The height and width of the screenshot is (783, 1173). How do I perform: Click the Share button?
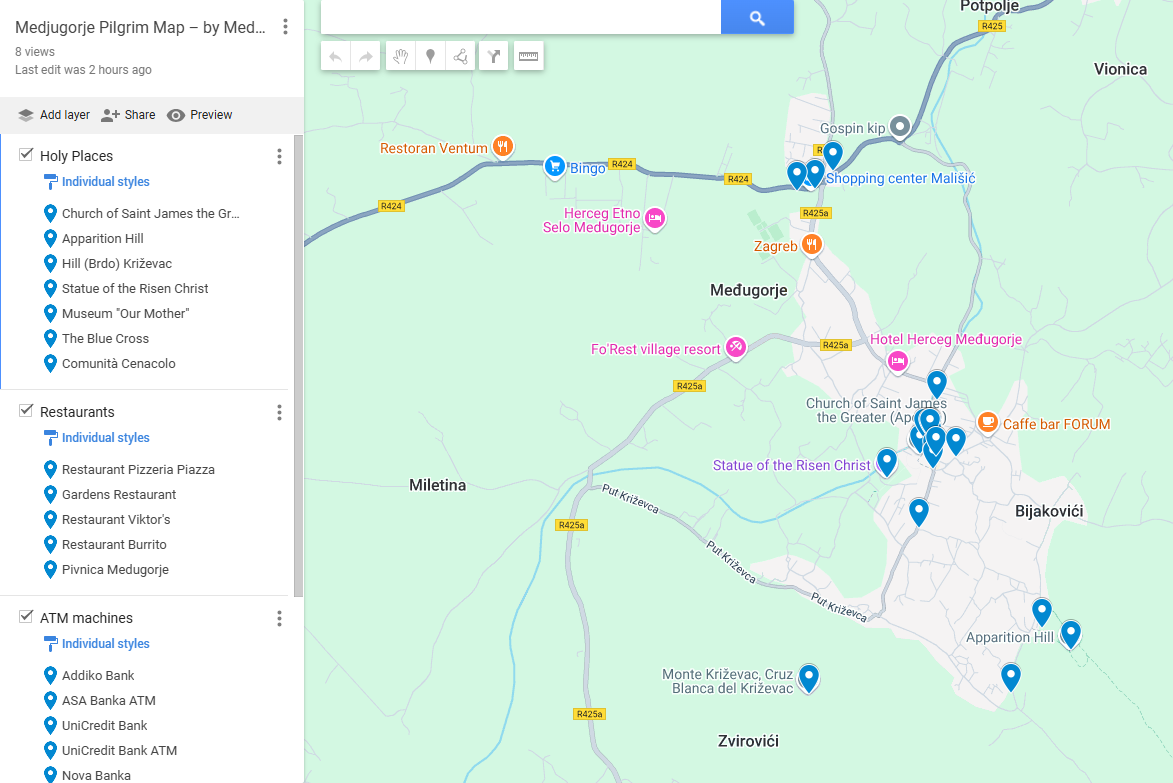pos(129,115)
